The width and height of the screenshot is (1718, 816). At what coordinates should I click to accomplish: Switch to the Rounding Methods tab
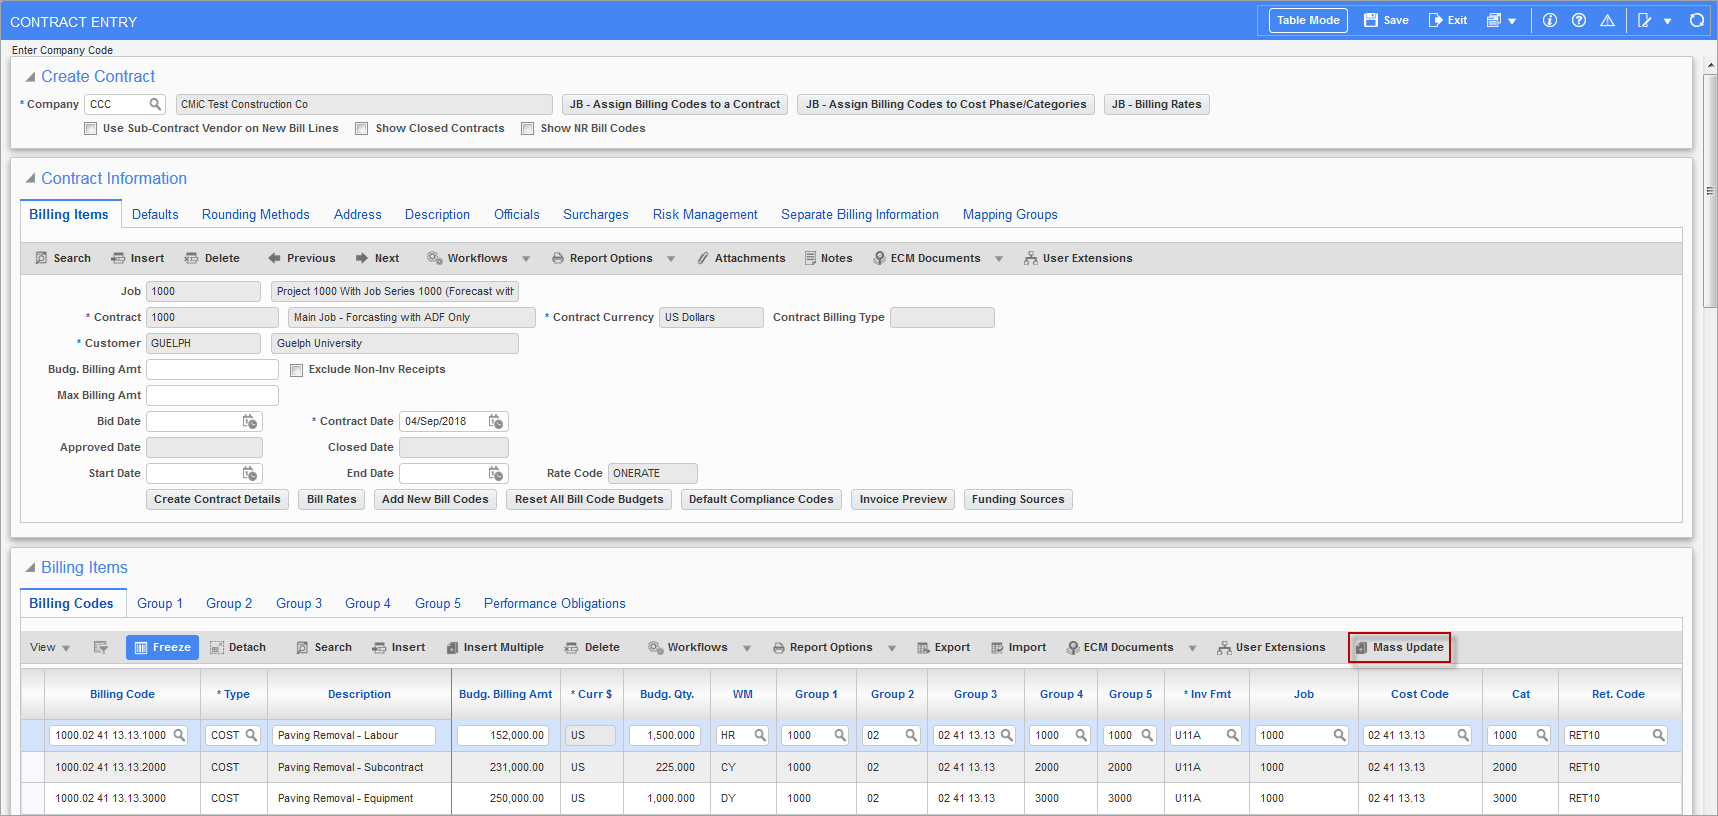pos(255,214)
